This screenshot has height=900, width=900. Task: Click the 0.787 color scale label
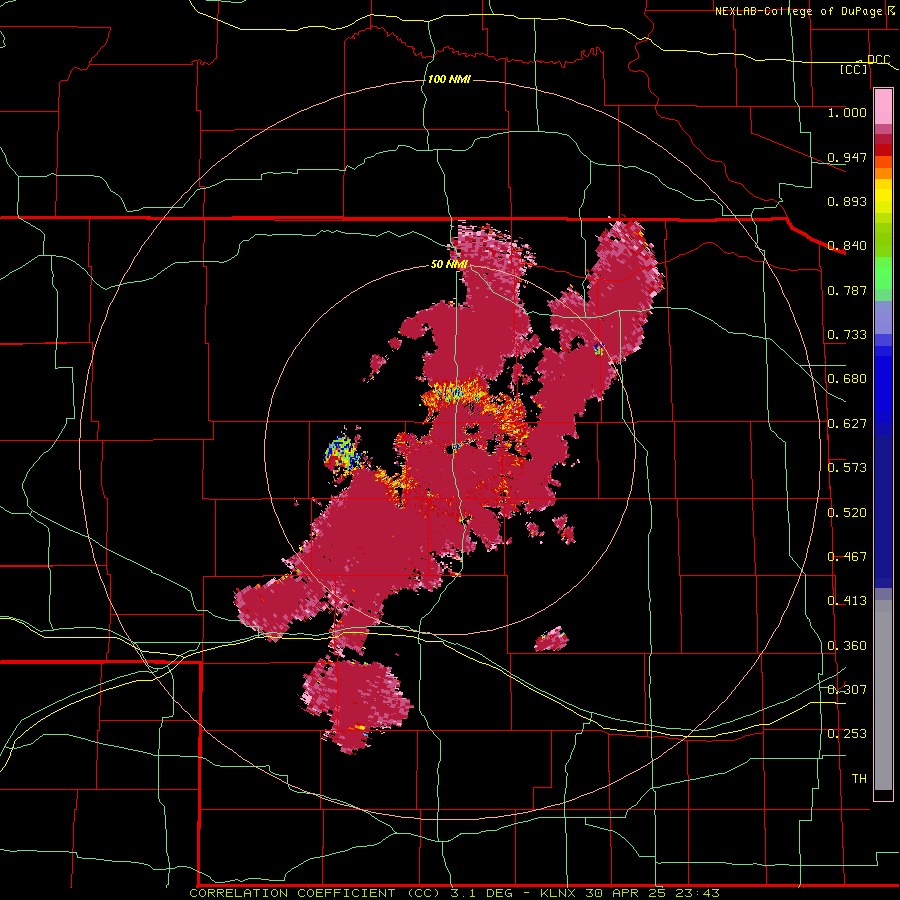tap(847, 290)
